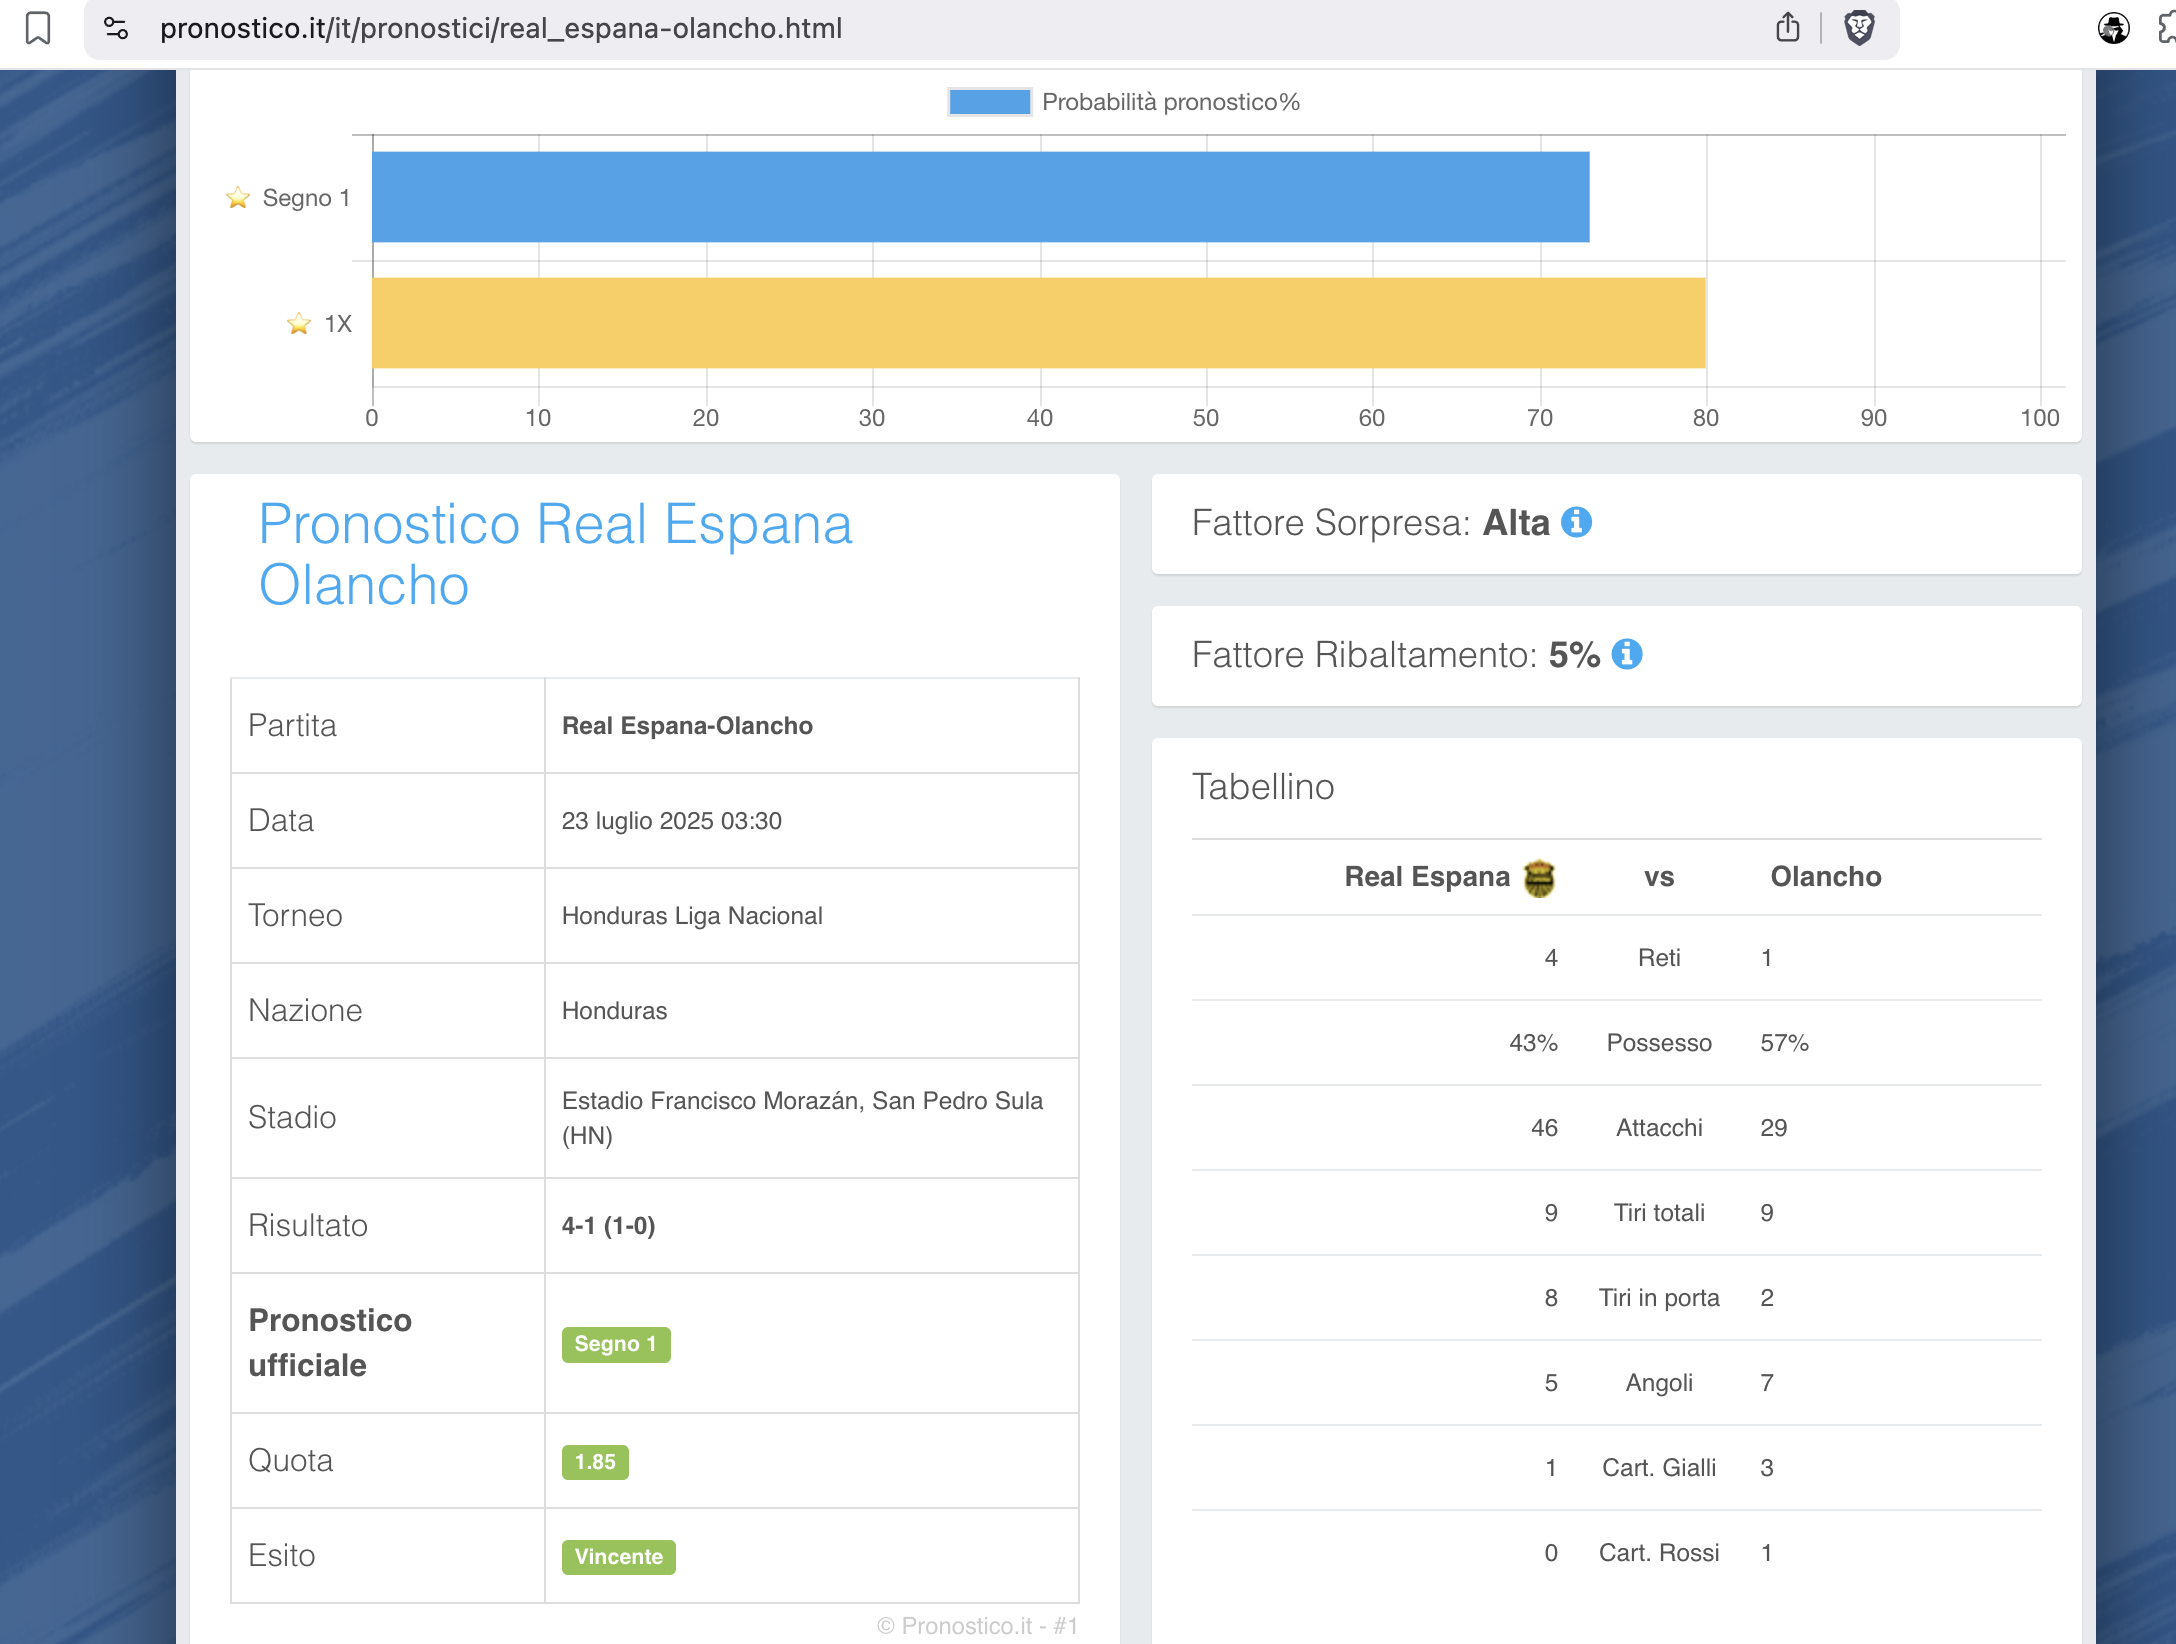The width and height of the screenshot is (2176, 1644).
Task: Click the Pronostico ufficiale row label
Action: pos(330,1343)
